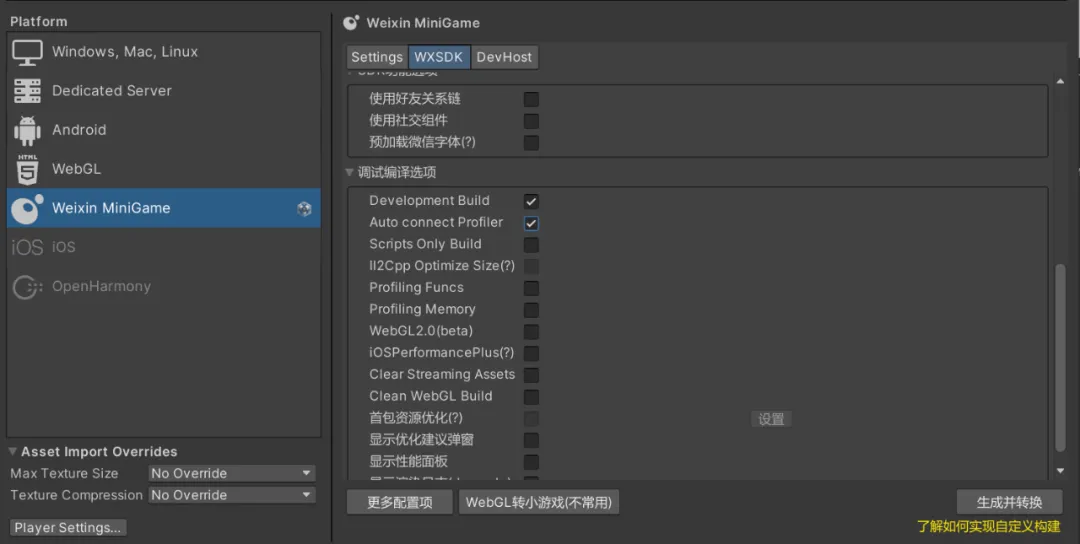This screenshot has height=544, width=1080.
Task: Select the Dedicated Server platform
Action: [x=164, y=91]
